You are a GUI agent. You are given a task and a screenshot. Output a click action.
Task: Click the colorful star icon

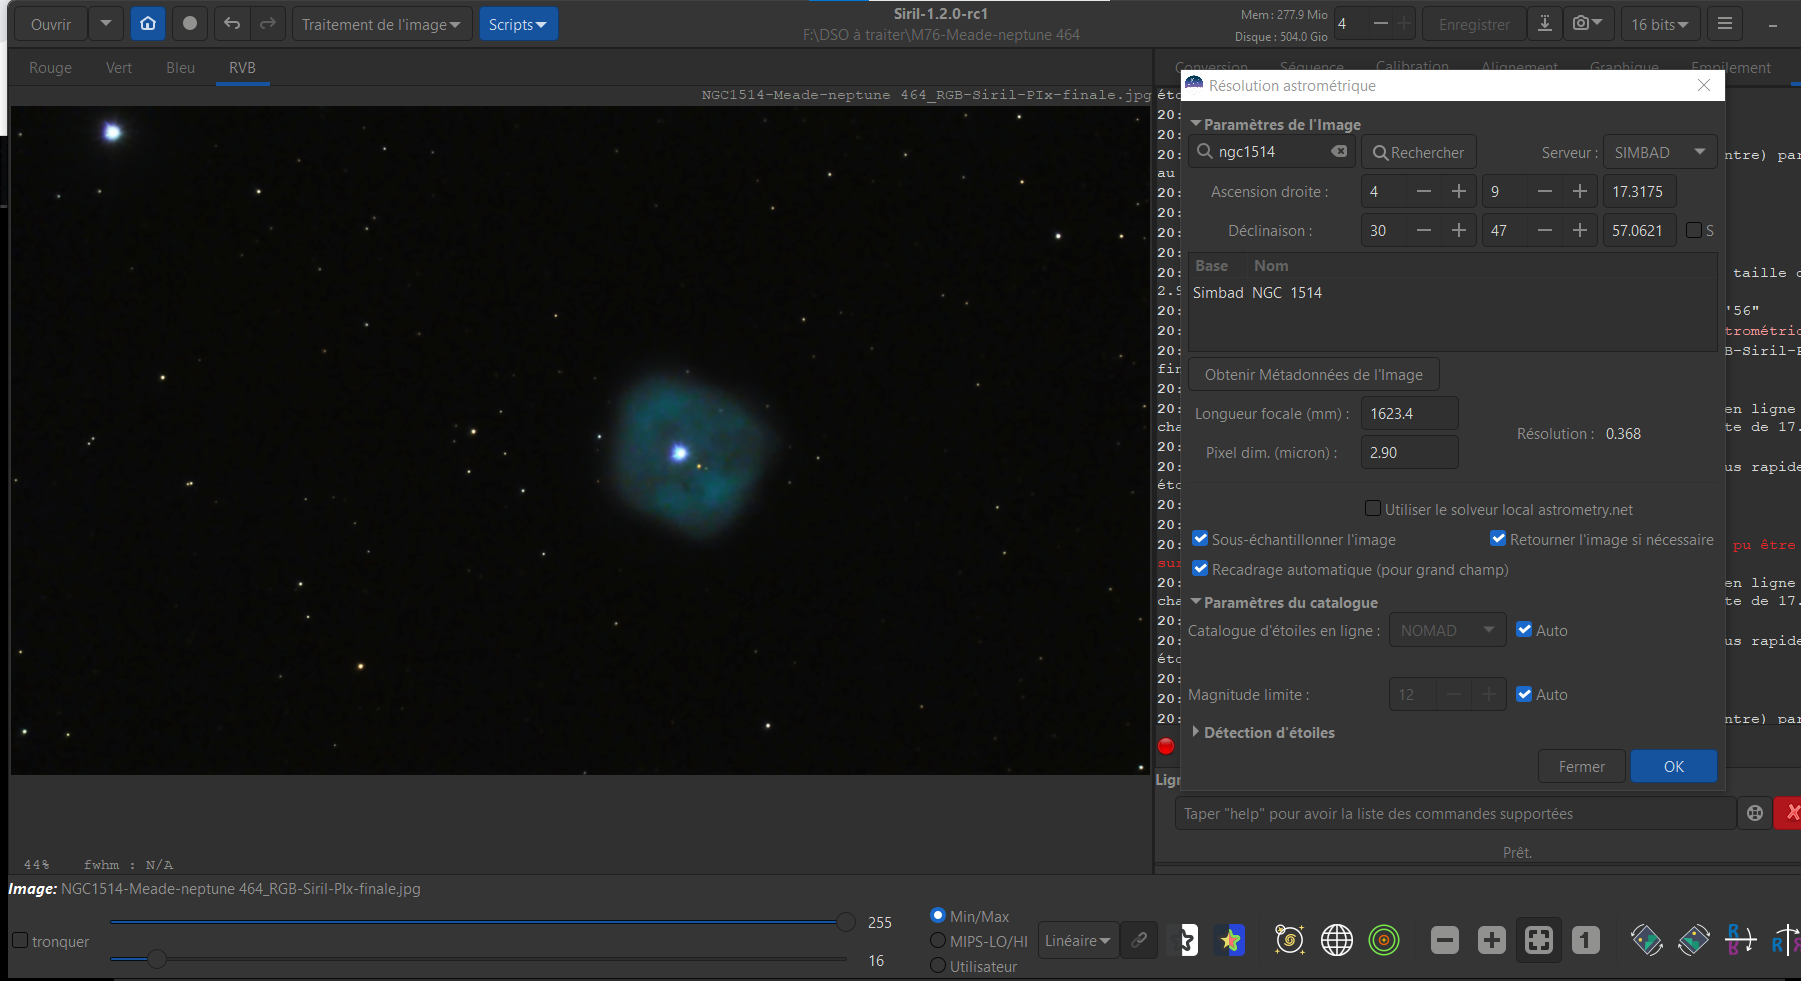coord(1231,940)
